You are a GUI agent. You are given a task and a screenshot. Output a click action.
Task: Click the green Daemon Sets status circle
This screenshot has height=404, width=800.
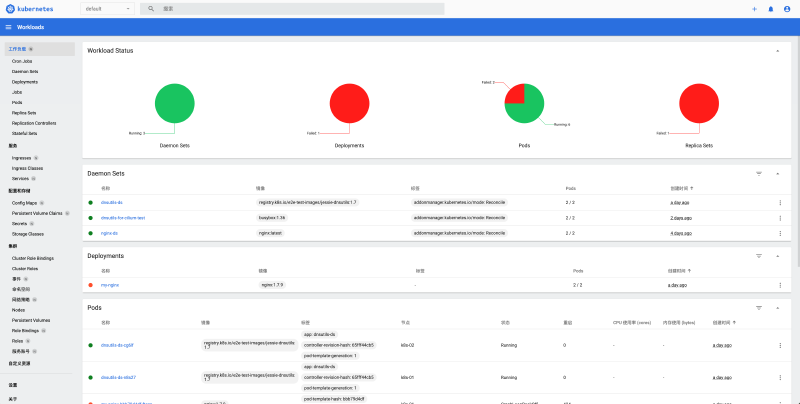(175, 104)
